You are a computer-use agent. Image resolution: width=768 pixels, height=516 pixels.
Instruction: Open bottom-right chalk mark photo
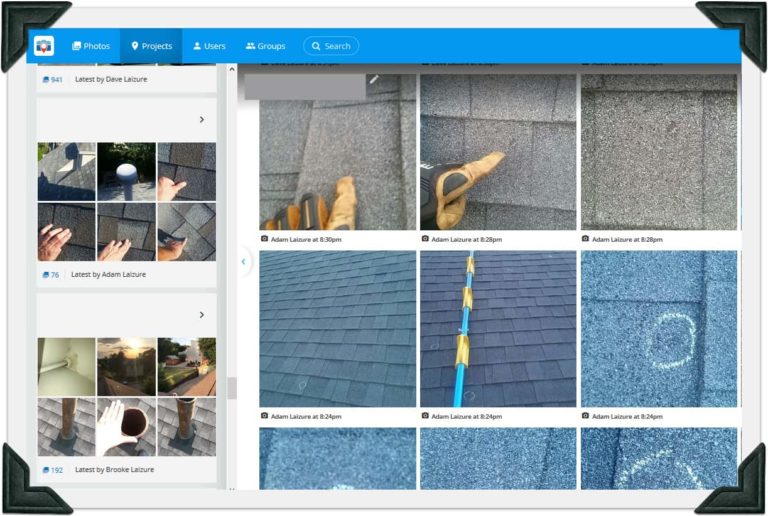click(659, 458)
